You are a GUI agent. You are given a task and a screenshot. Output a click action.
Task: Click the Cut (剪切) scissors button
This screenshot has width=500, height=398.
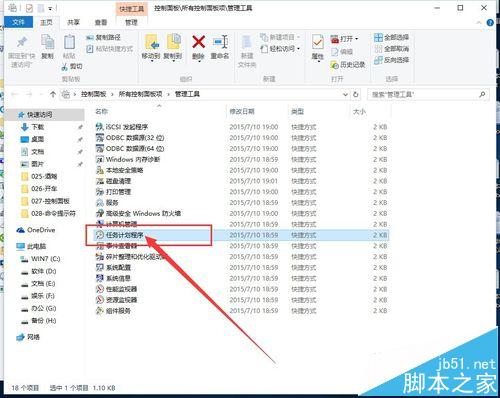[x=72, y=67]
